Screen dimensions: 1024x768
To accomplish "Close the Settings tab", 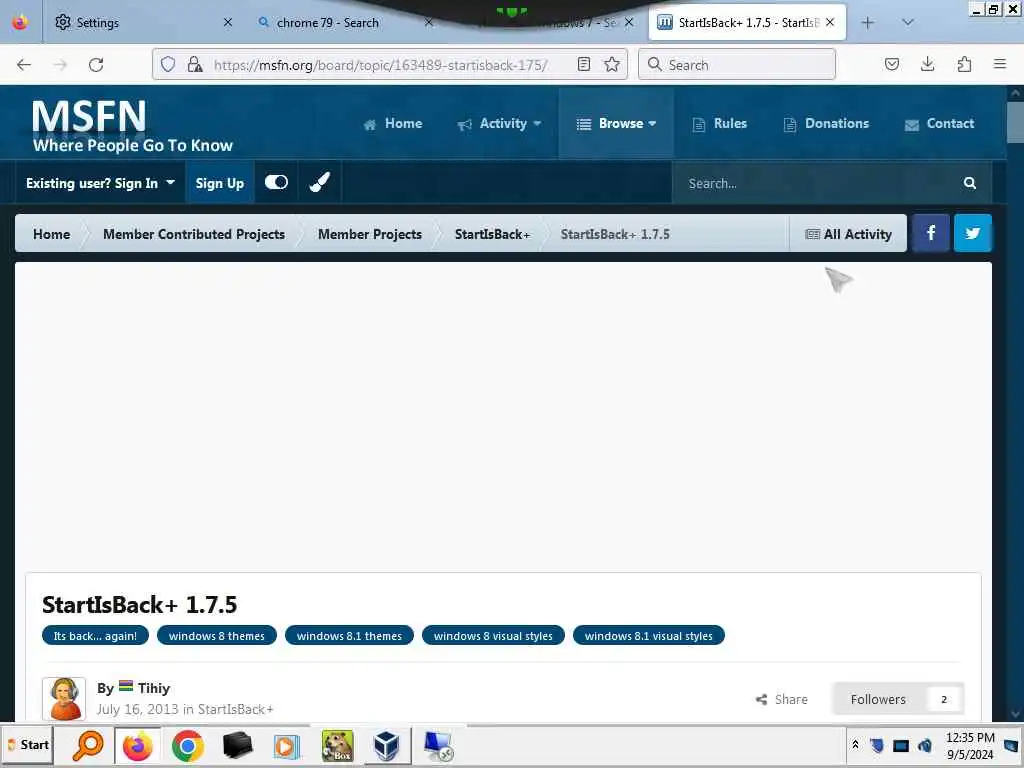I will coord(227,23).
